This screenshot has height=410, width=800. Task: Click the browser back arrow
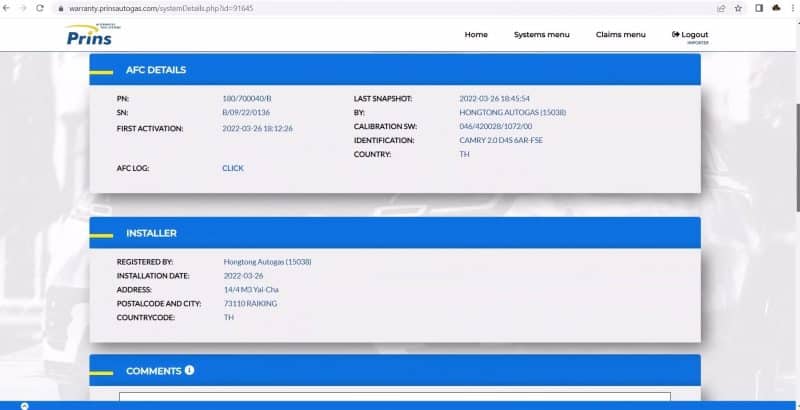coord(7,8)
